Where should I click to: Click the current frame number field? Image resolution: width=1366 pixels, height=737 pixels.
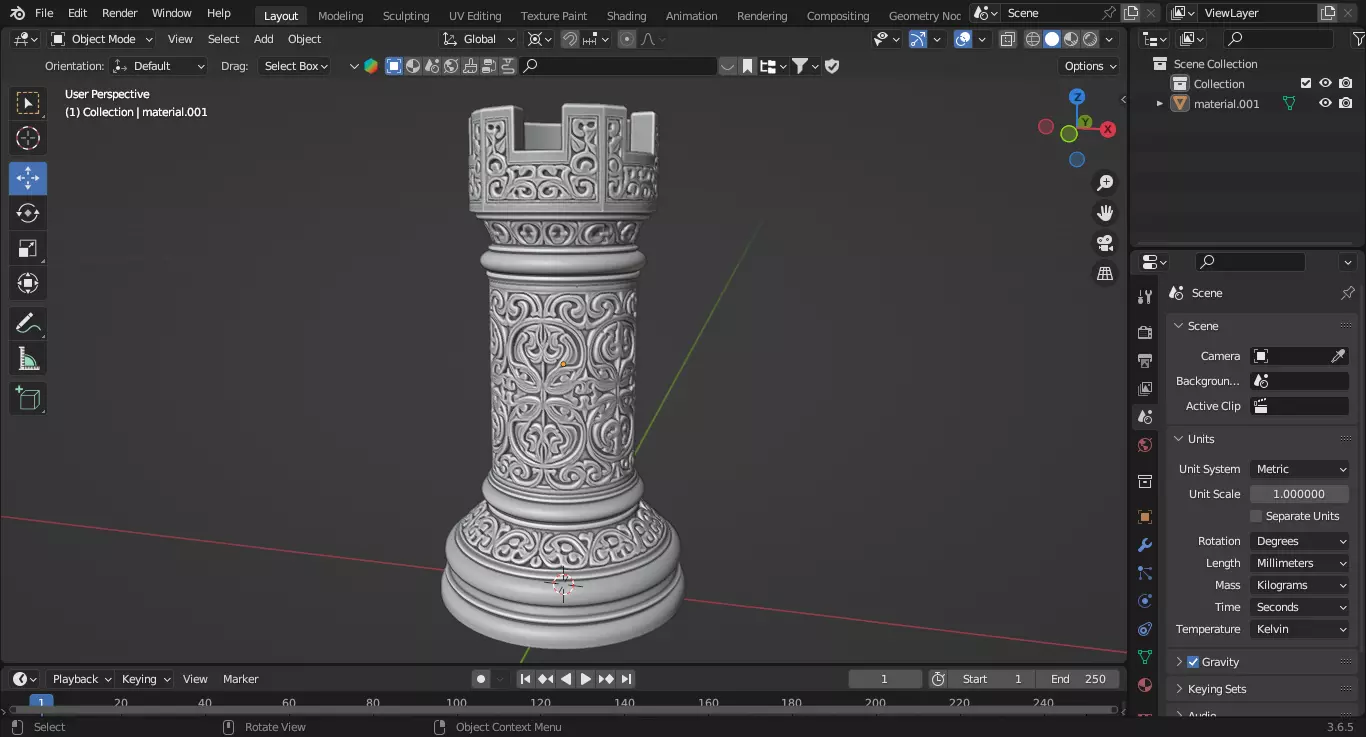[884, 679]
